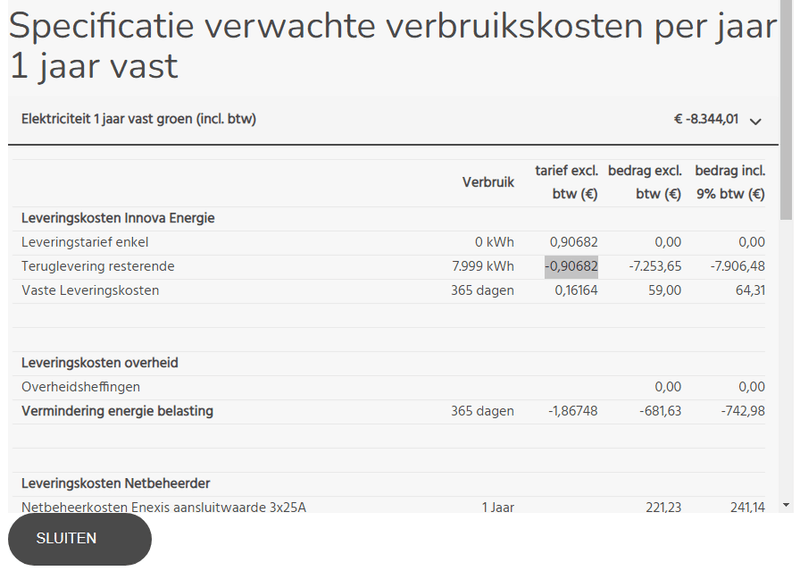The image size is (800, 571).
Task: Click the scrollbar down arrow
Action: pos(786,505)
